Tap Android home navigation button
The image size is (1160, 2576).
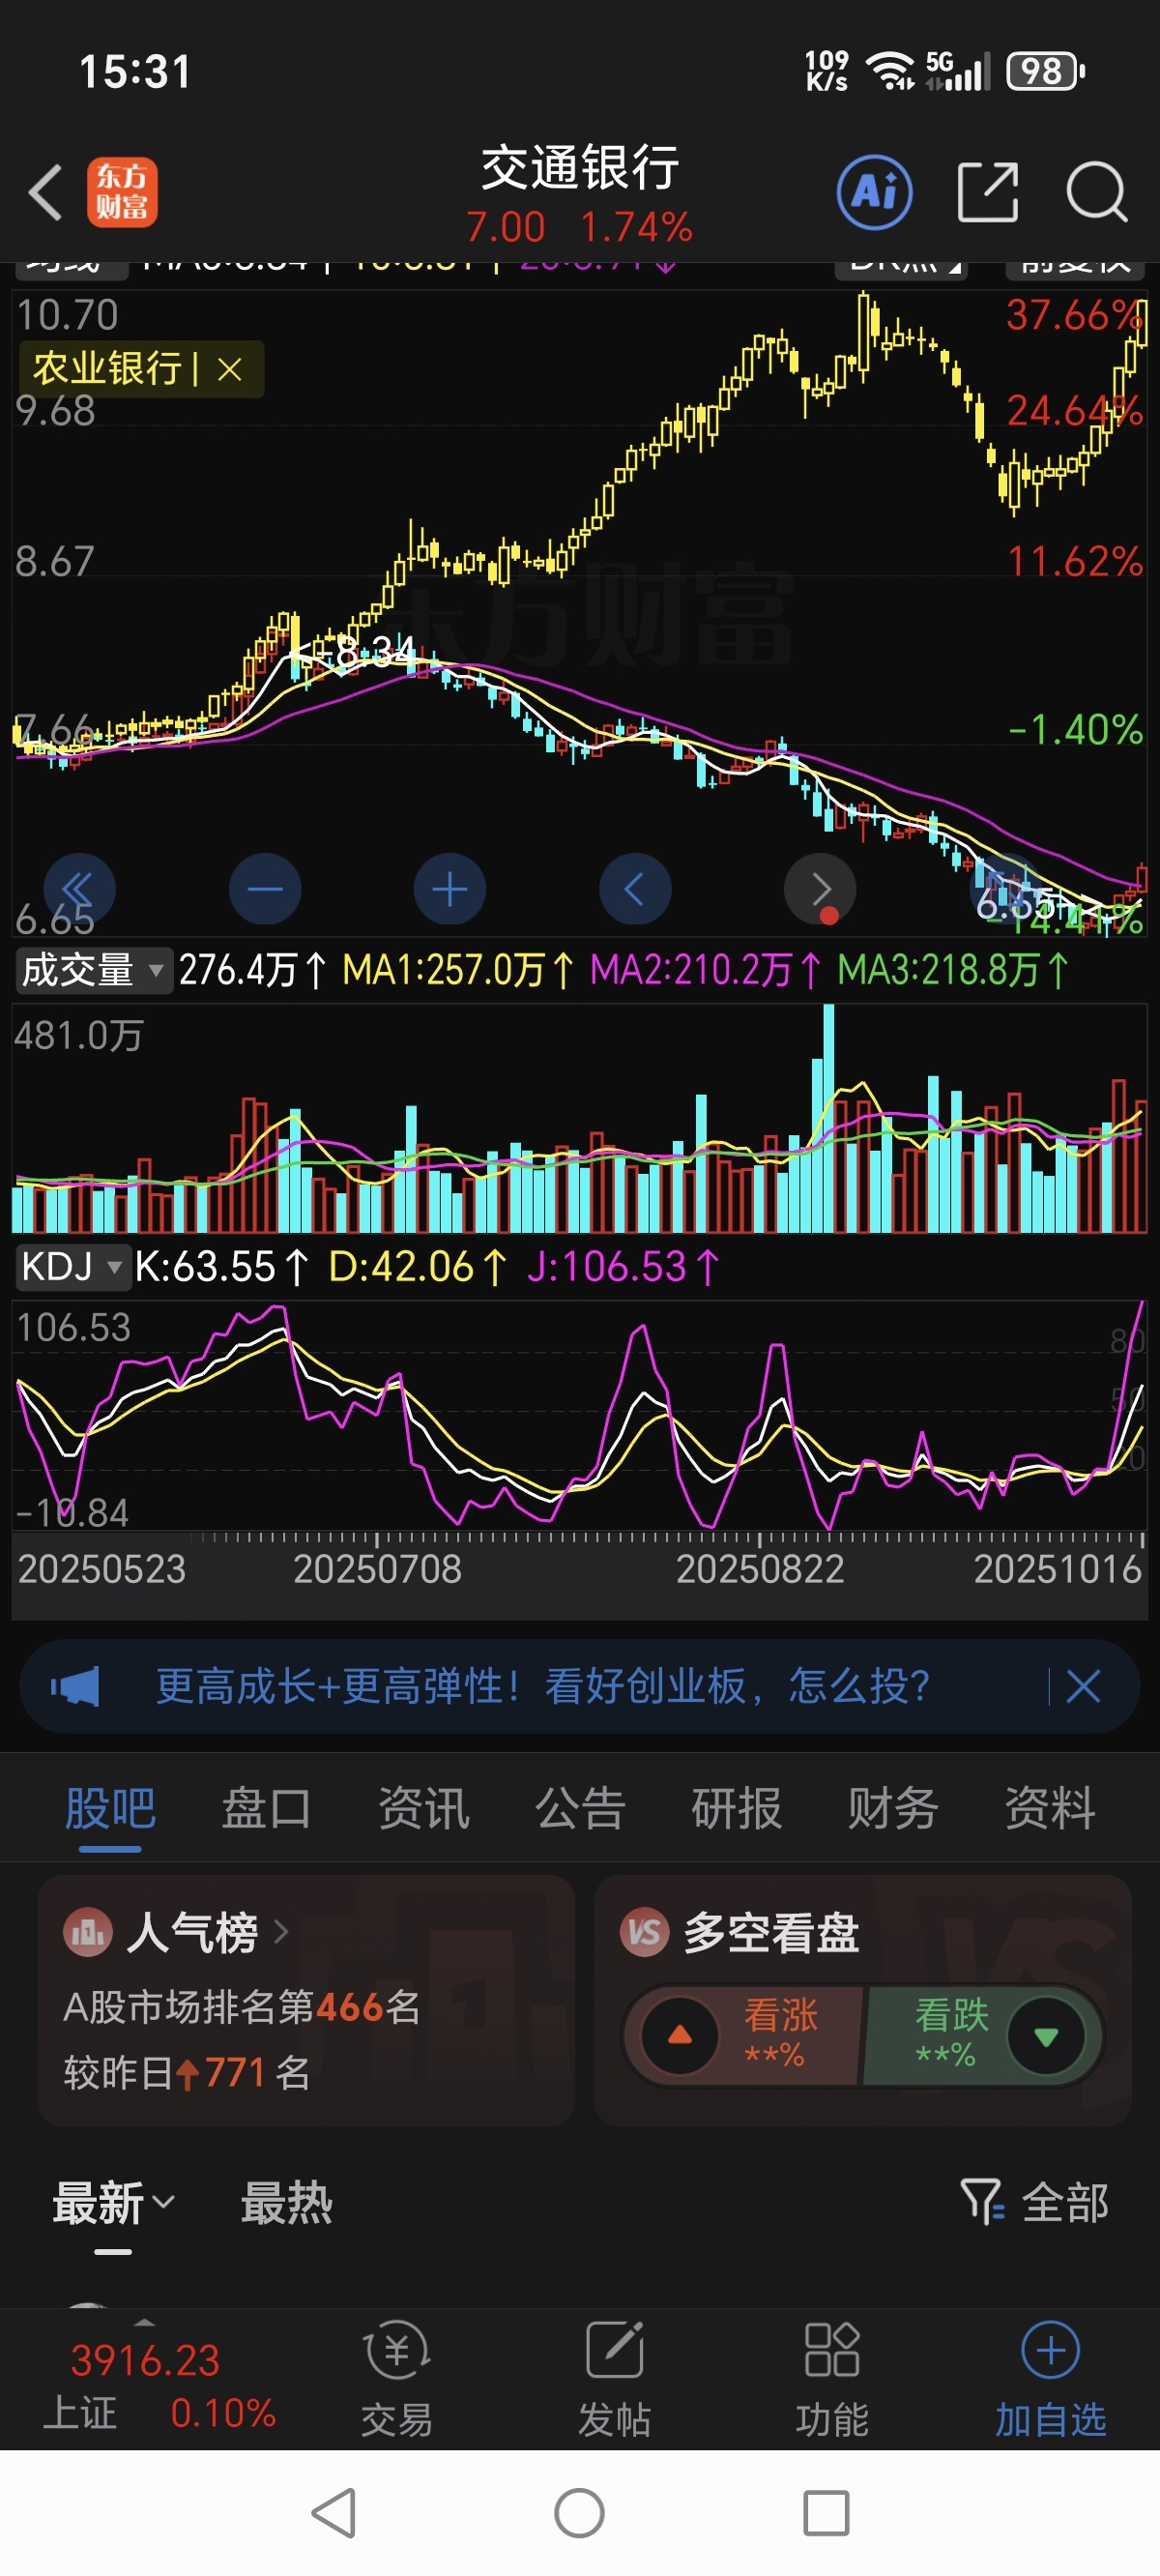click(579, 2512)
